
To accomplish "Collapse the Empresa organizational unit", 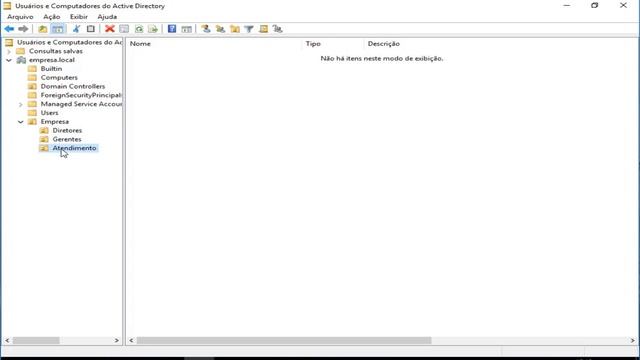I will click(21, 122).
